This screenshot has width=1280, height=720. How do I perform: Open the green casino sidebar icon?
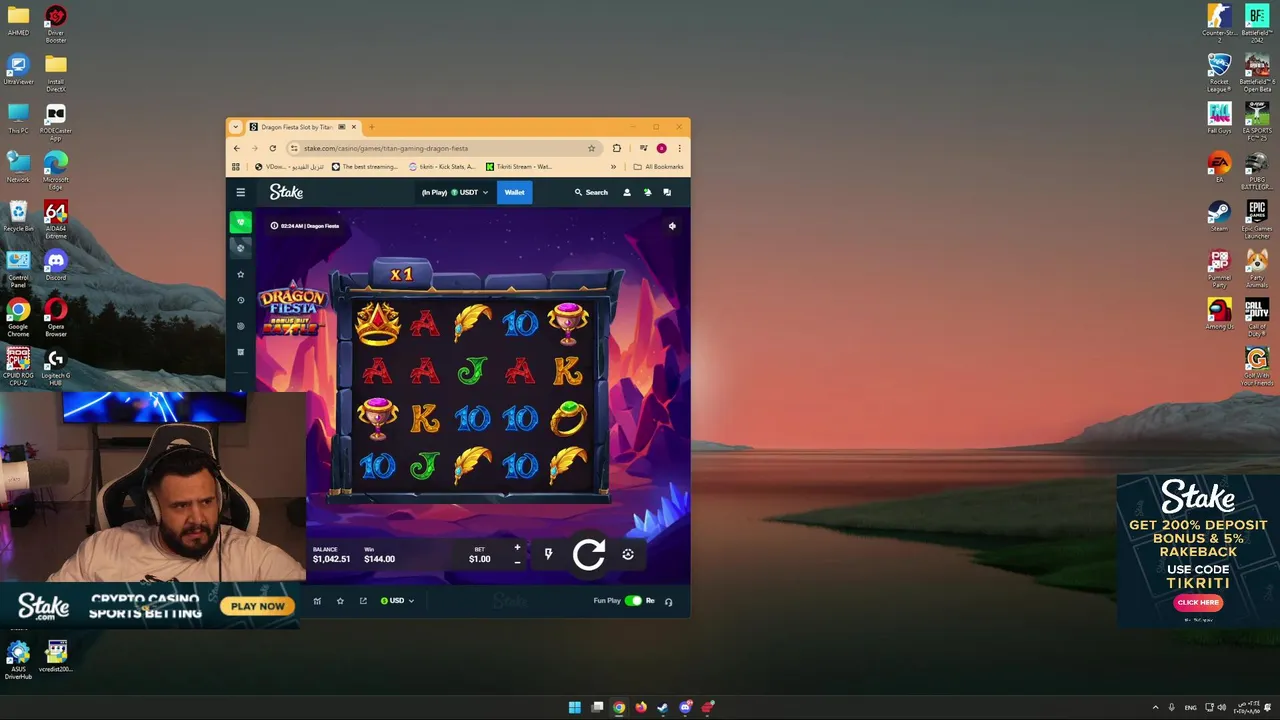(240, 222)
